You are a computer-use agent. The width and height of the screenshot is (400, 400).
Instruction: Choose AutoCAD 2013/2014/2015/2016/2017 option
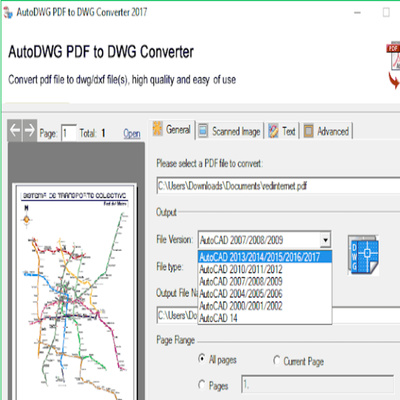[265, 257]
